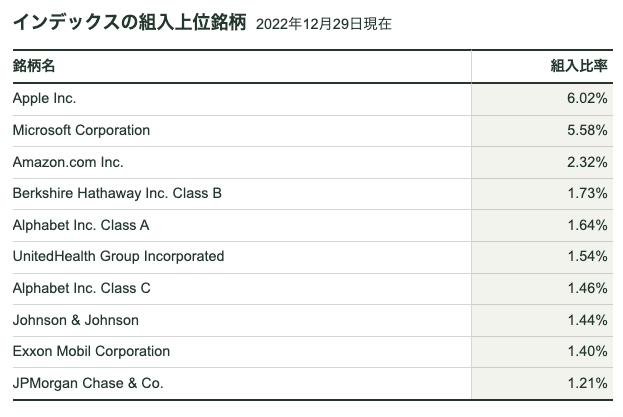The image size is (623, 417).
Task: Click the 6.02% value for Apple
Action: point(587,98)
